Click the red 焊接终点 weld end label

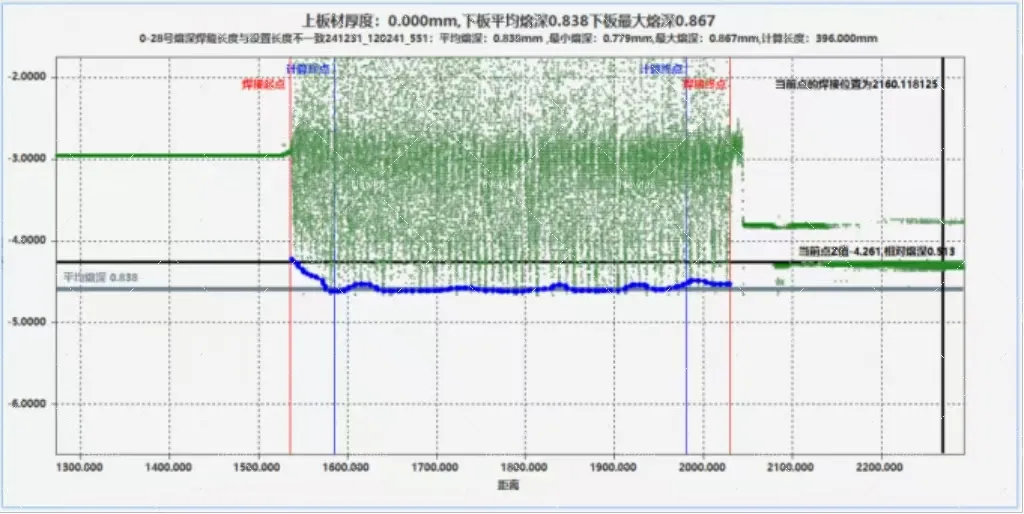tap(703, 85)
